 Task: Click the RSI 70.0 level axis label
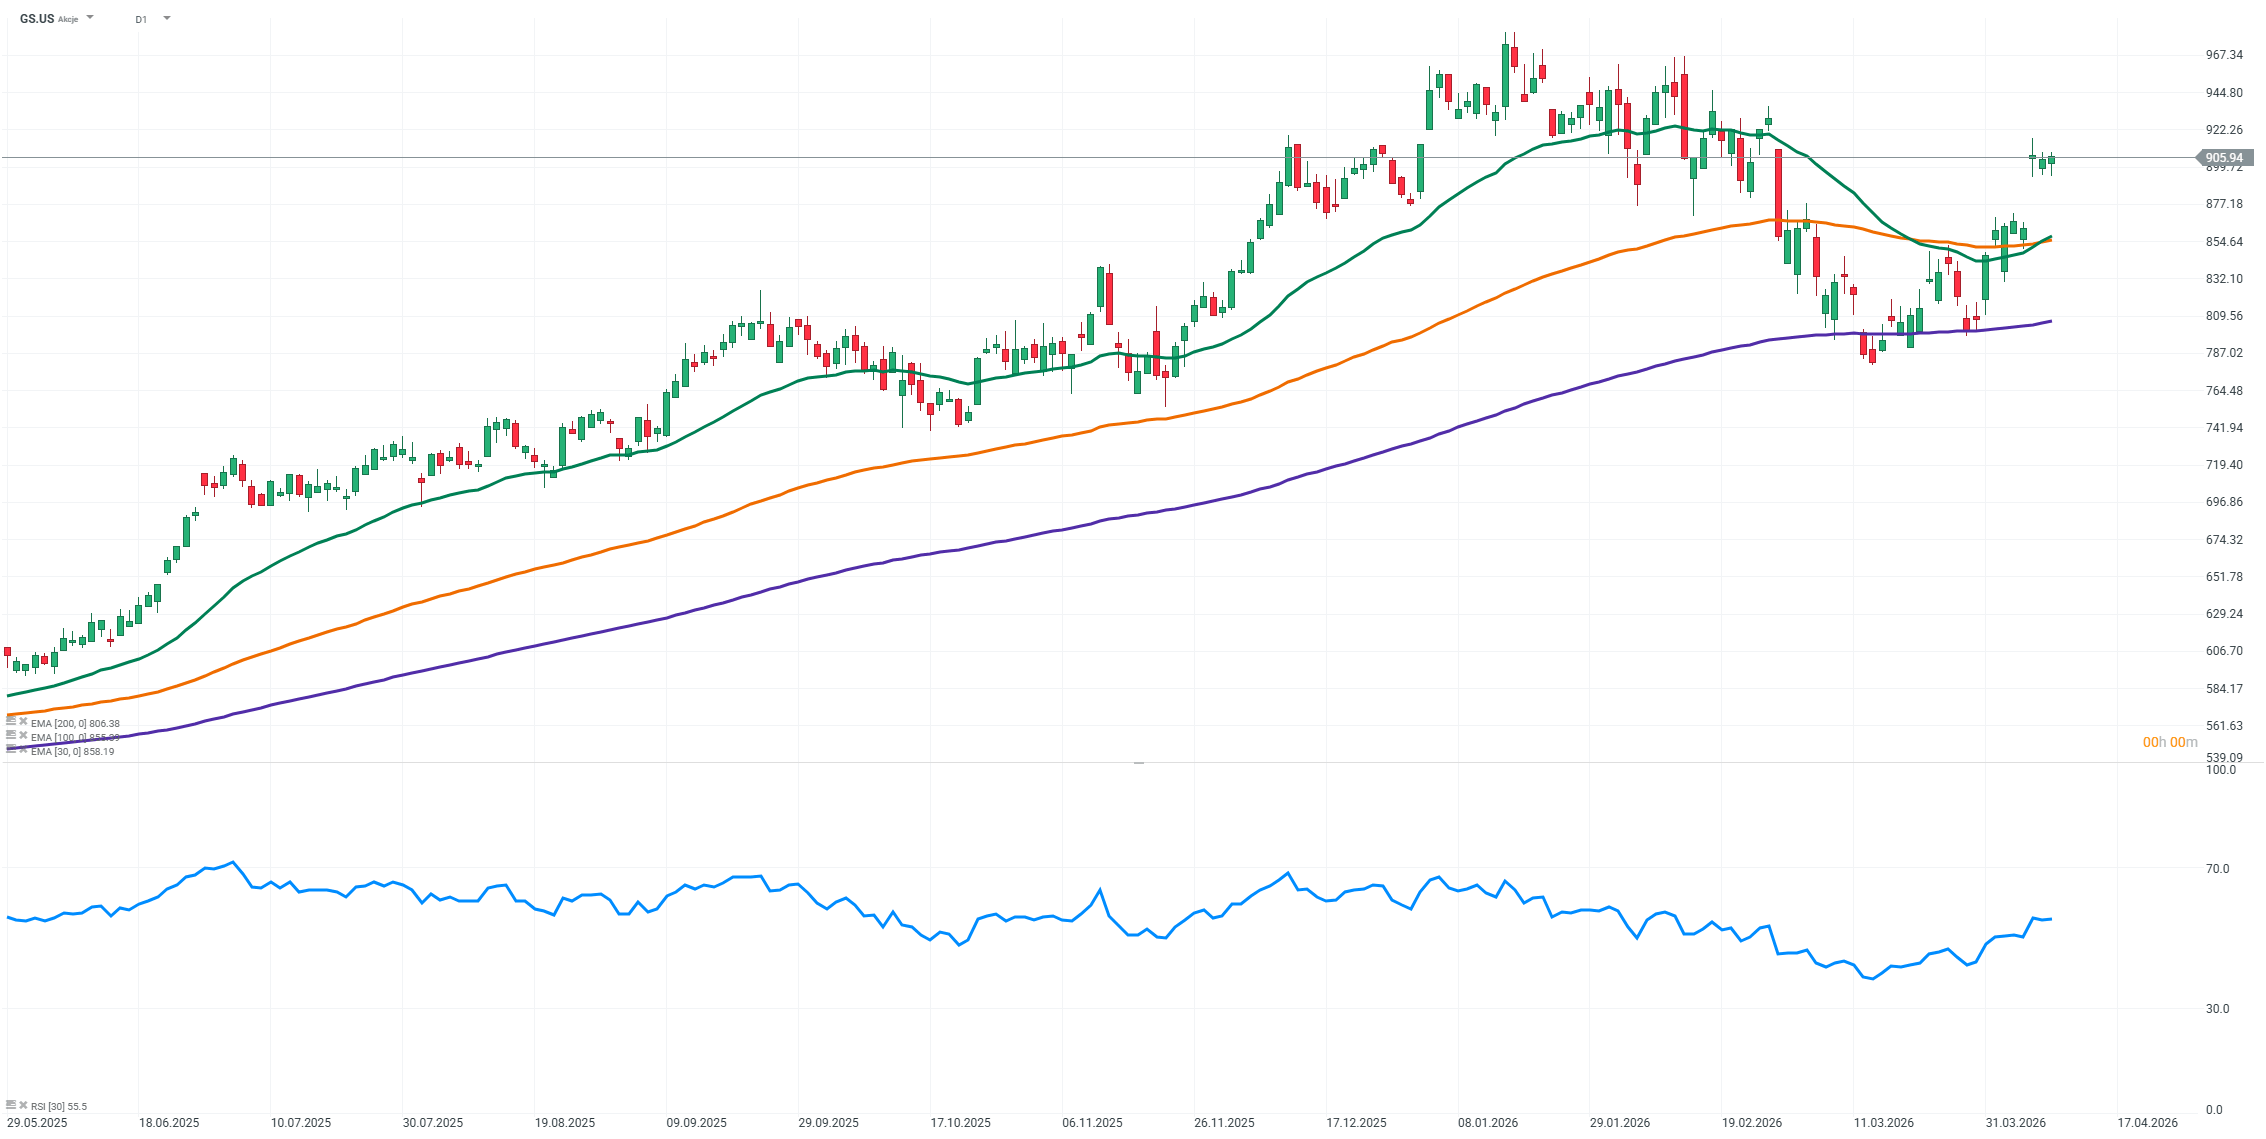(2217, 869)
